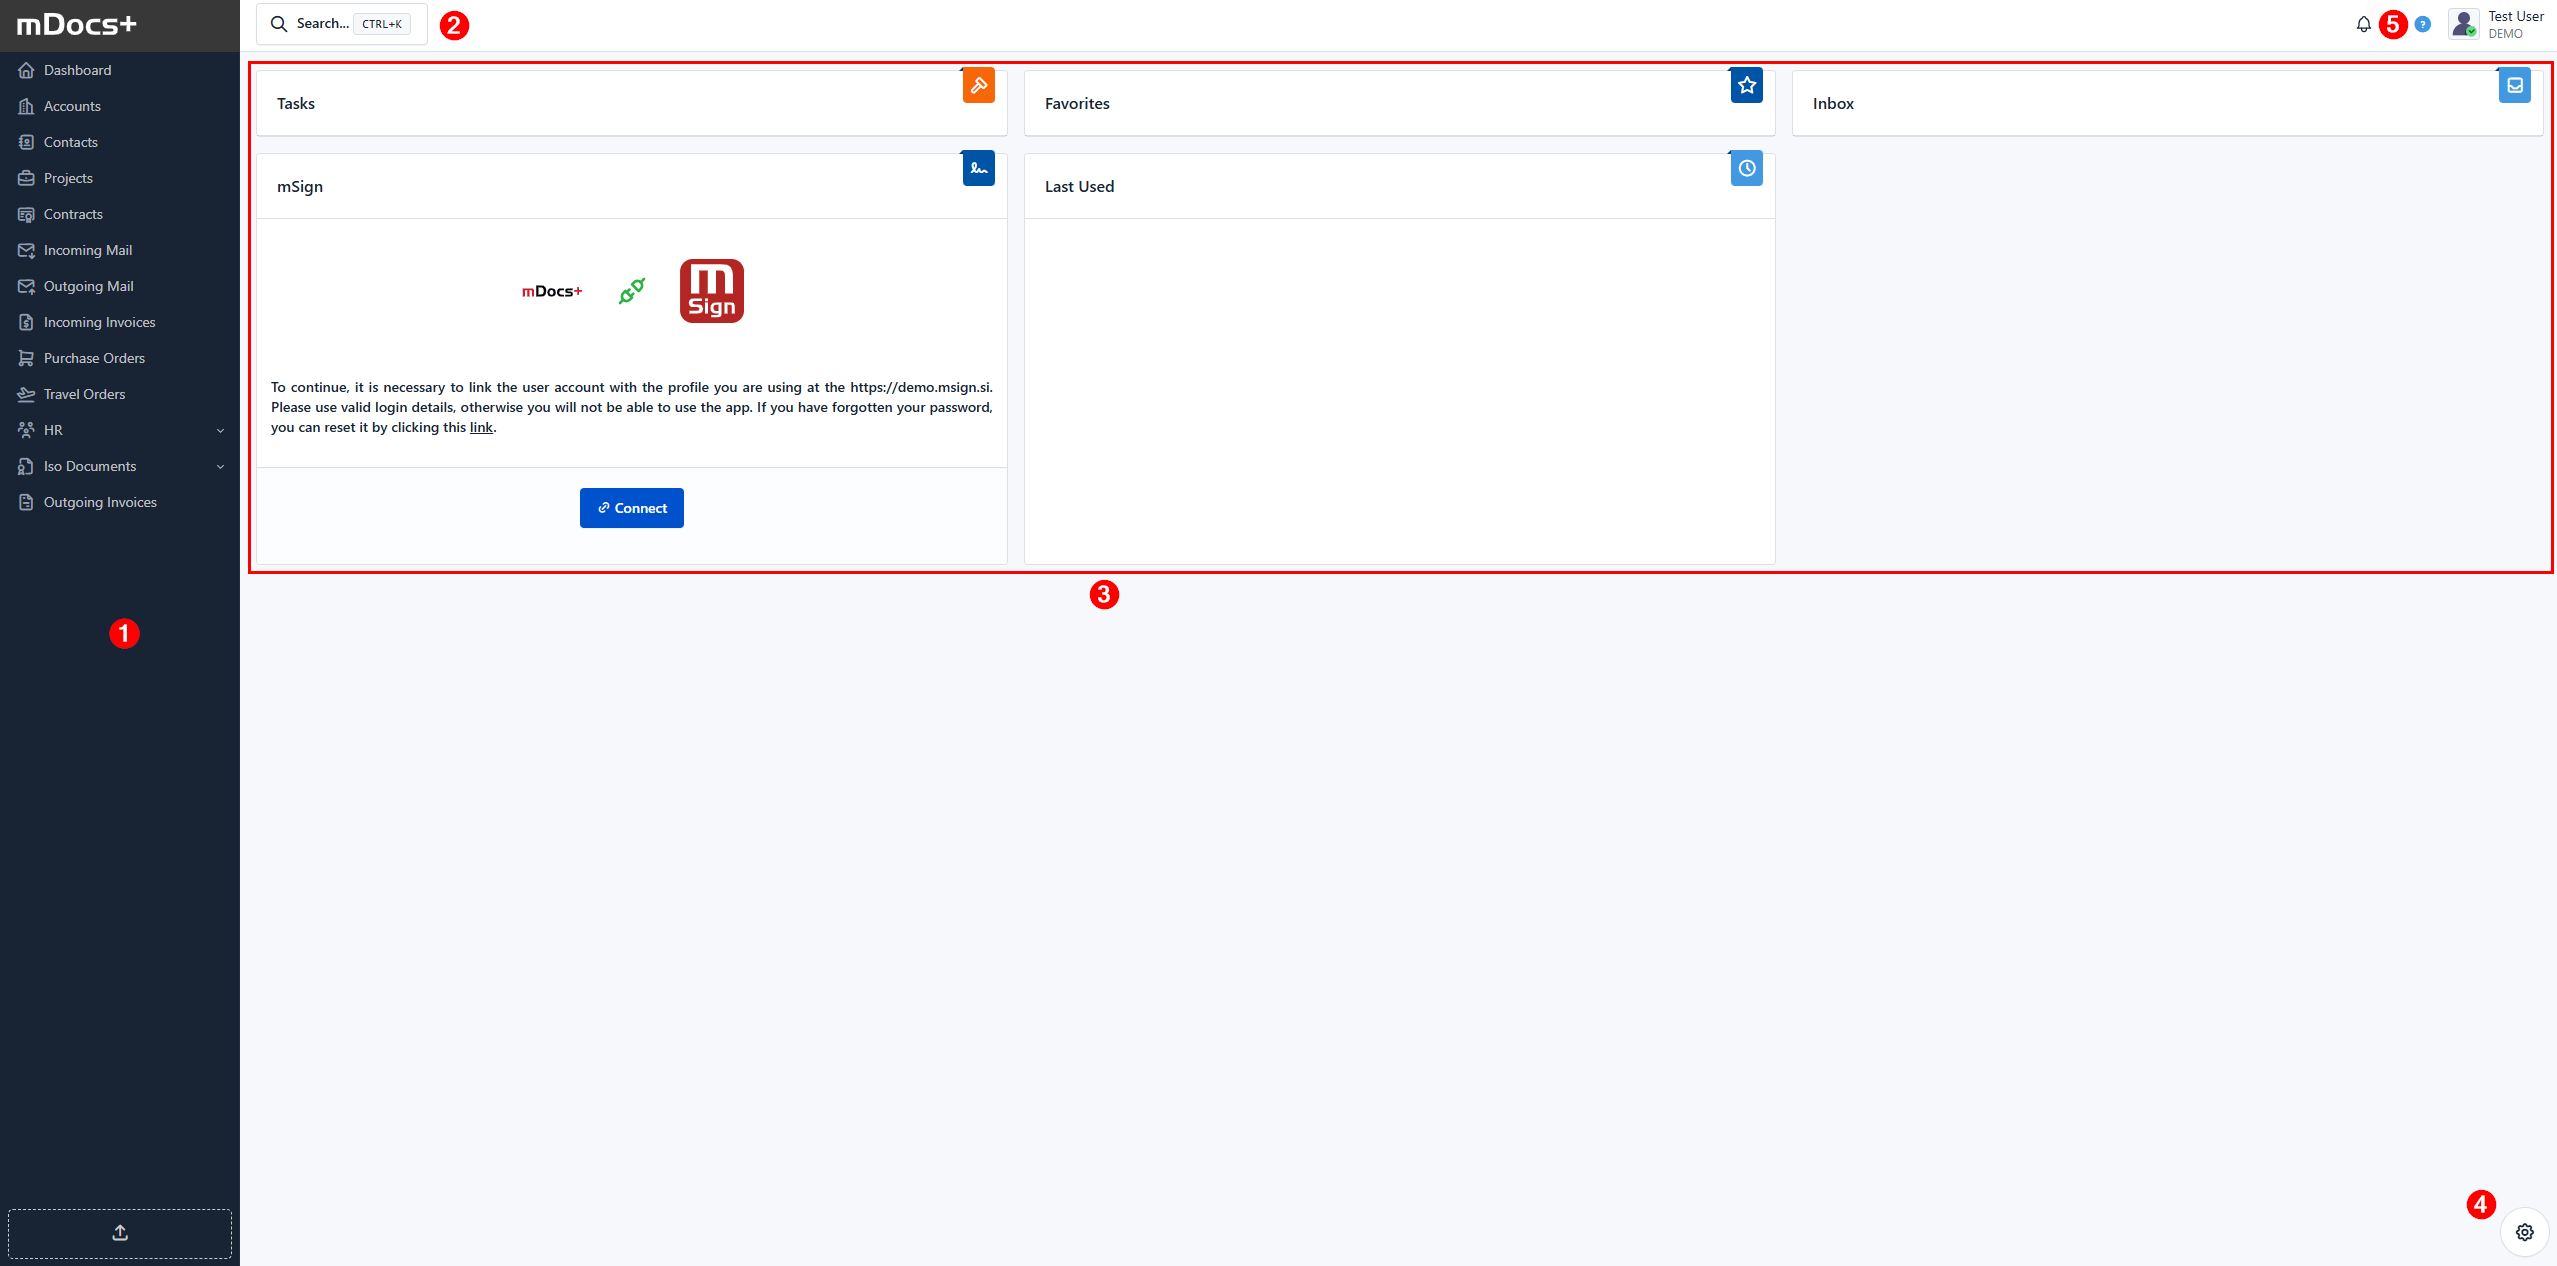Expand the HR menu chevron
Viewport: 2557px width, 1266px height.
[220, 431]
